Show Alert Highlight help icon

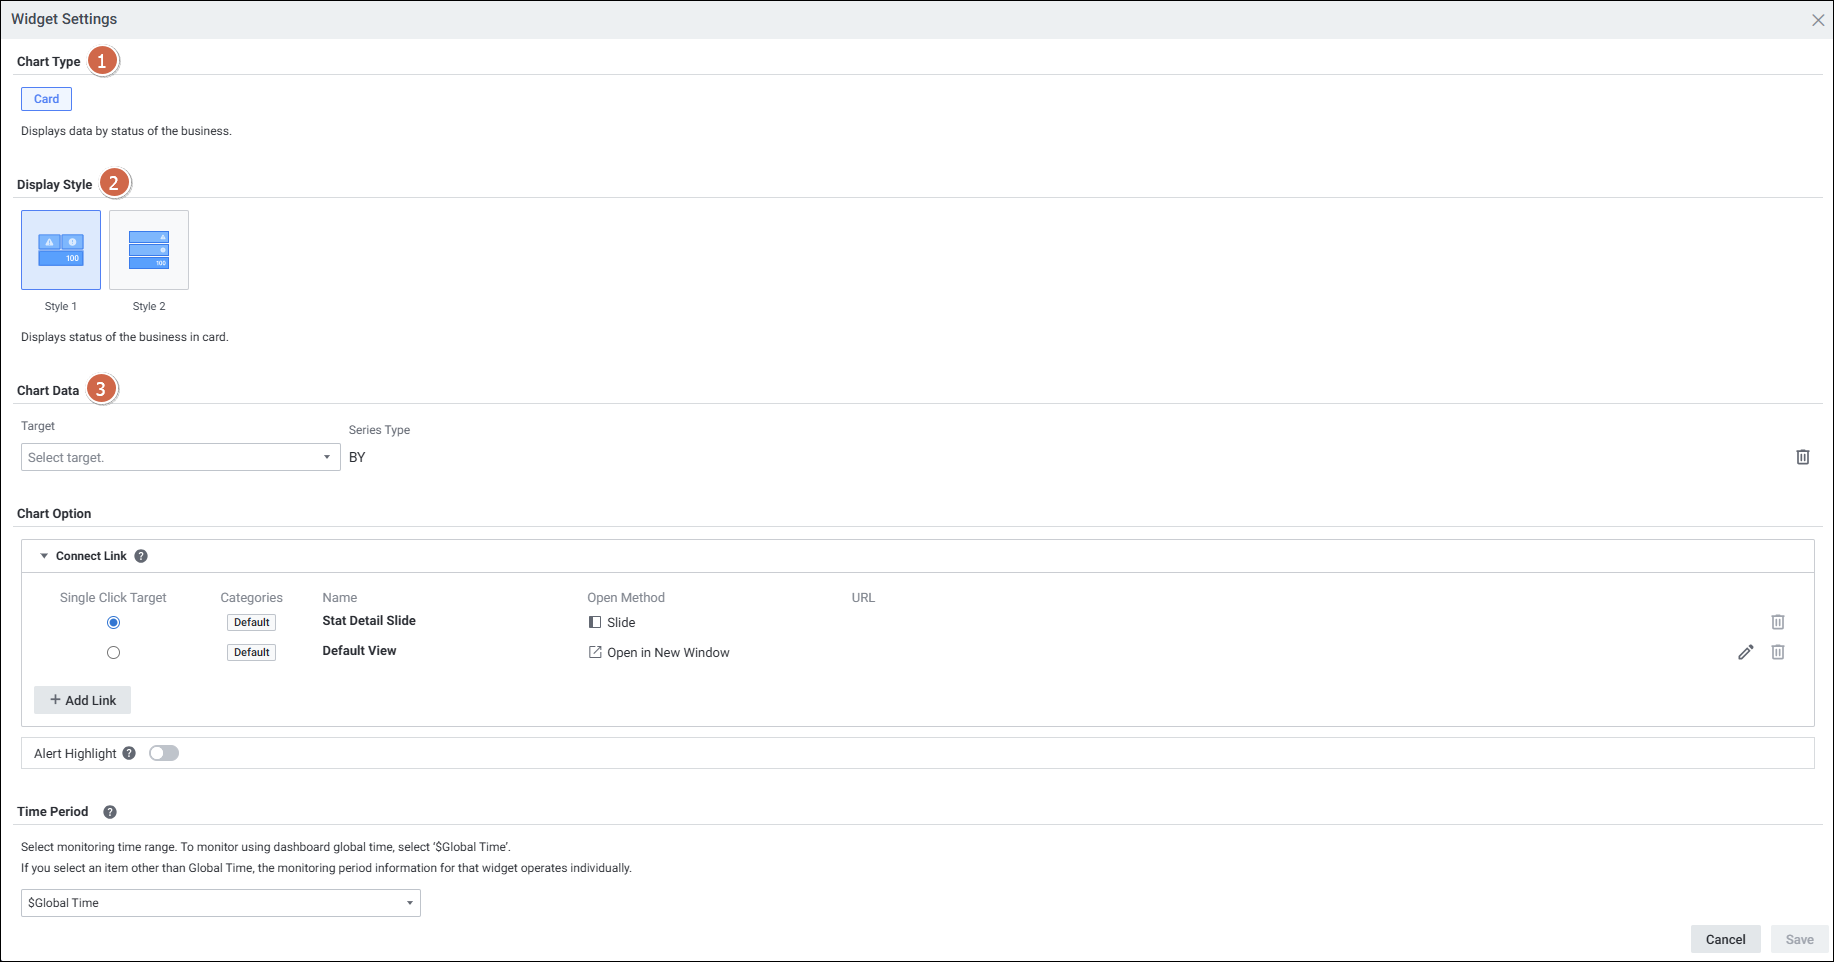[129, 753]
